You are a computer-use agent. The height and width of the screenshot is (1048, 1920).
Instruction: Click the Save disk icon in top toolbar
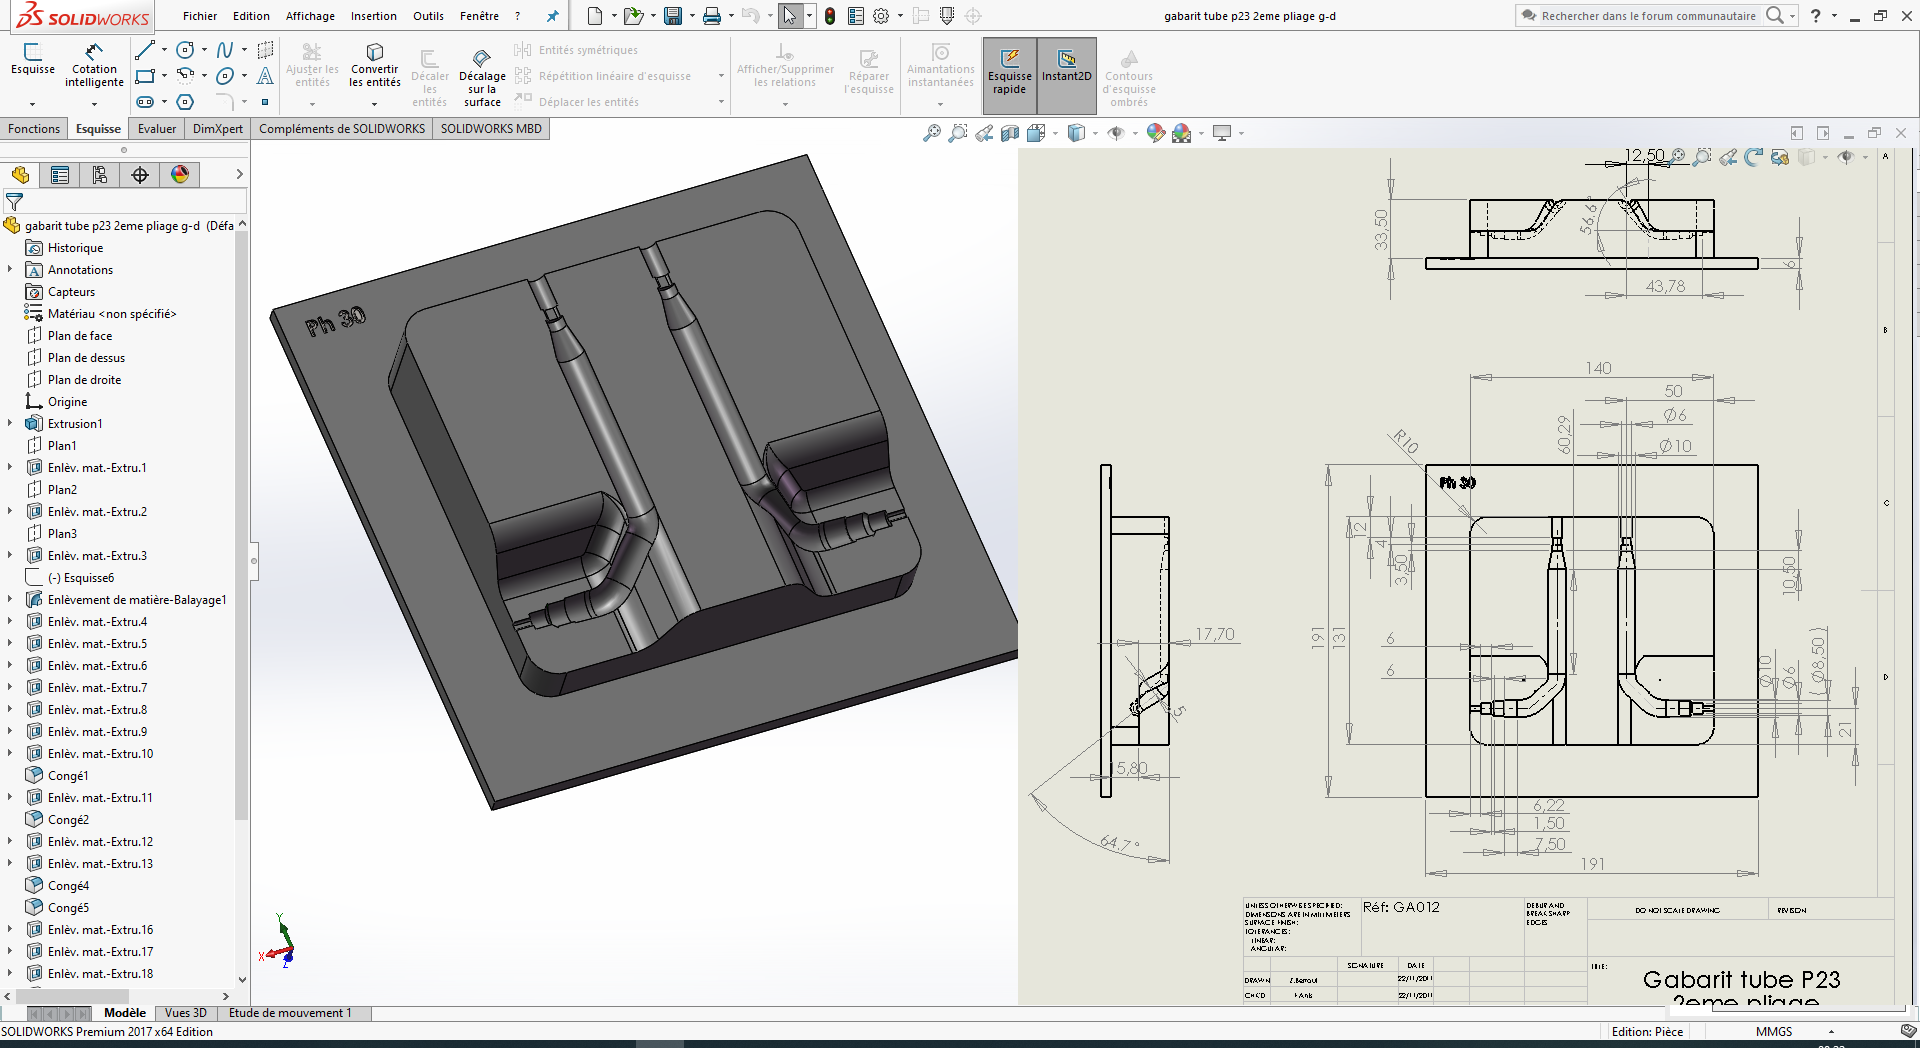[673, 16]
